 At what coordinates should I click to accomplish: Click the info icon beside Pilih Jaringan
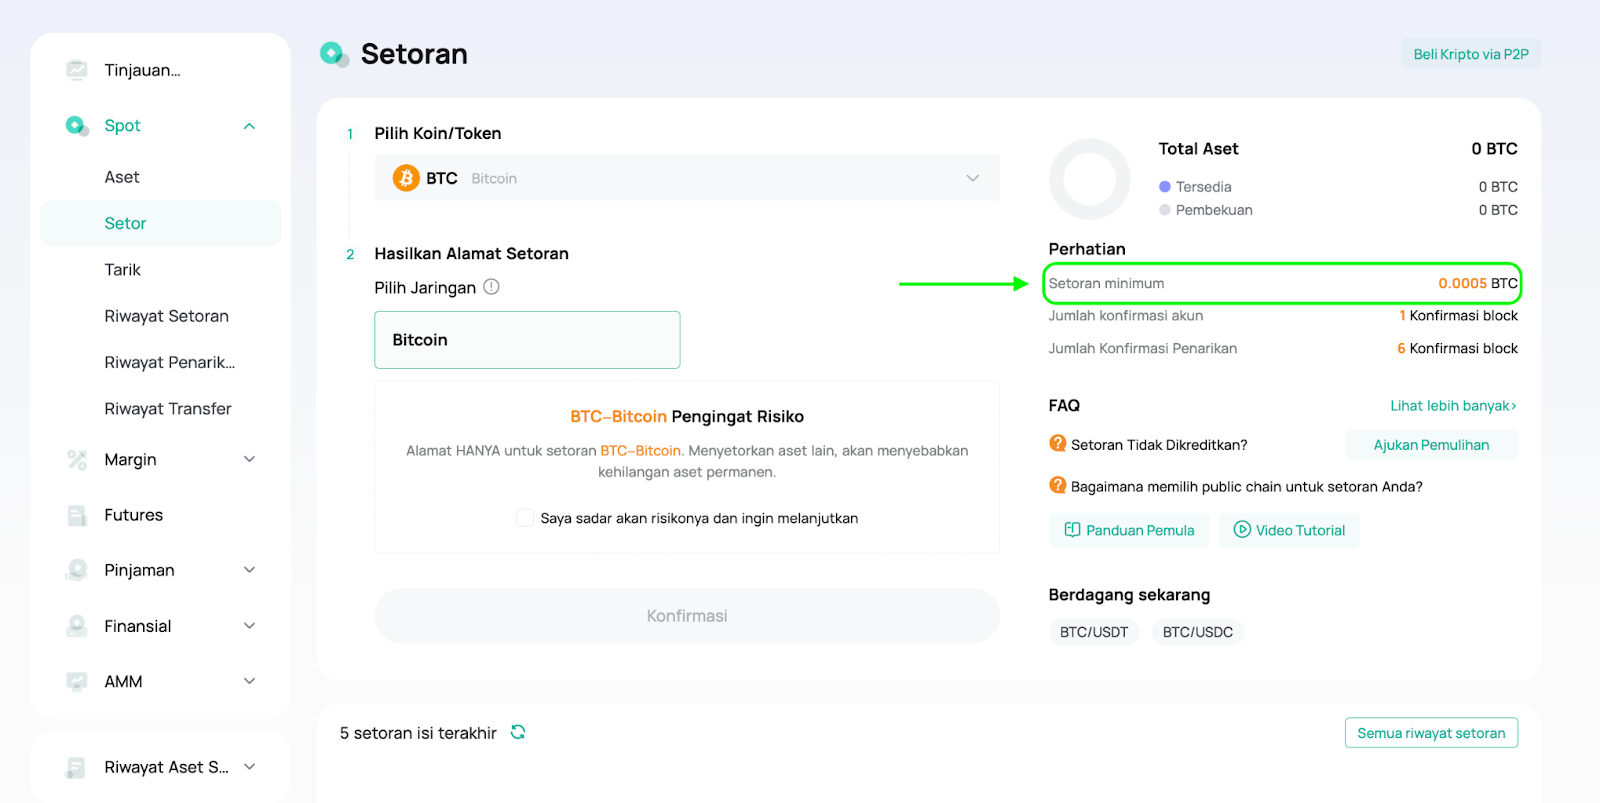pyautogui.click(x=491, y=287)
